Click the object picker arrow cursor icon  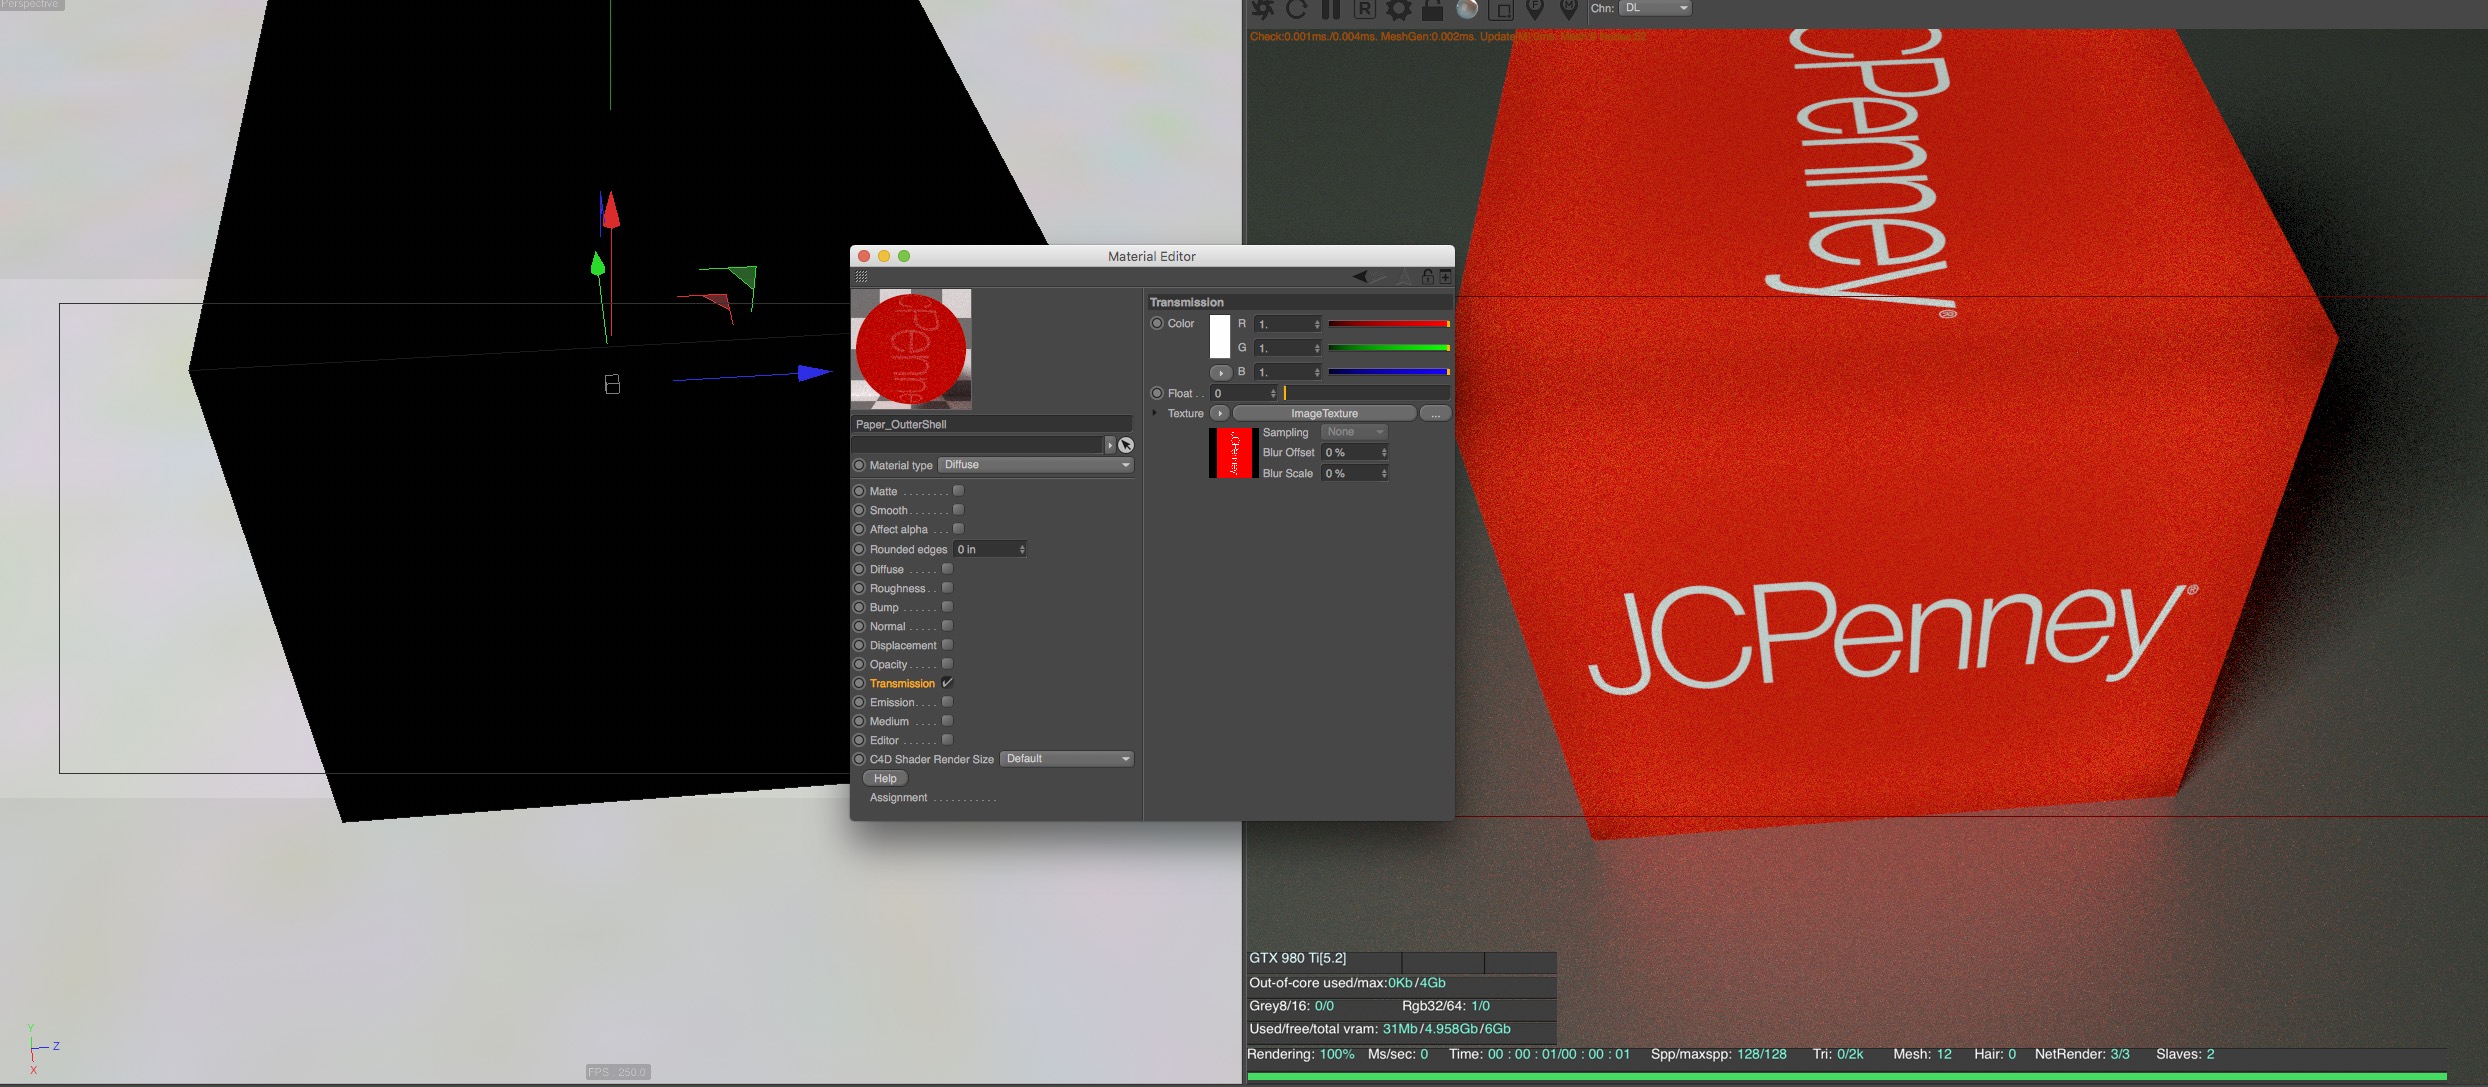click(1126, 445)
